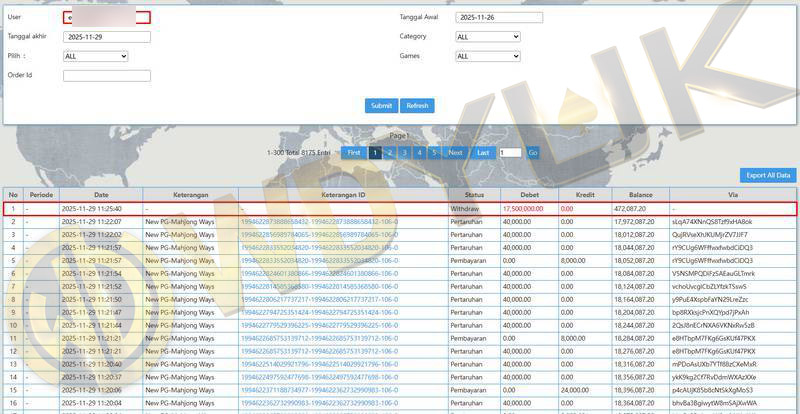The height and width of the screenshot is (414, 800).
Task: Click the First page button
Action: (x=354, y=152)
